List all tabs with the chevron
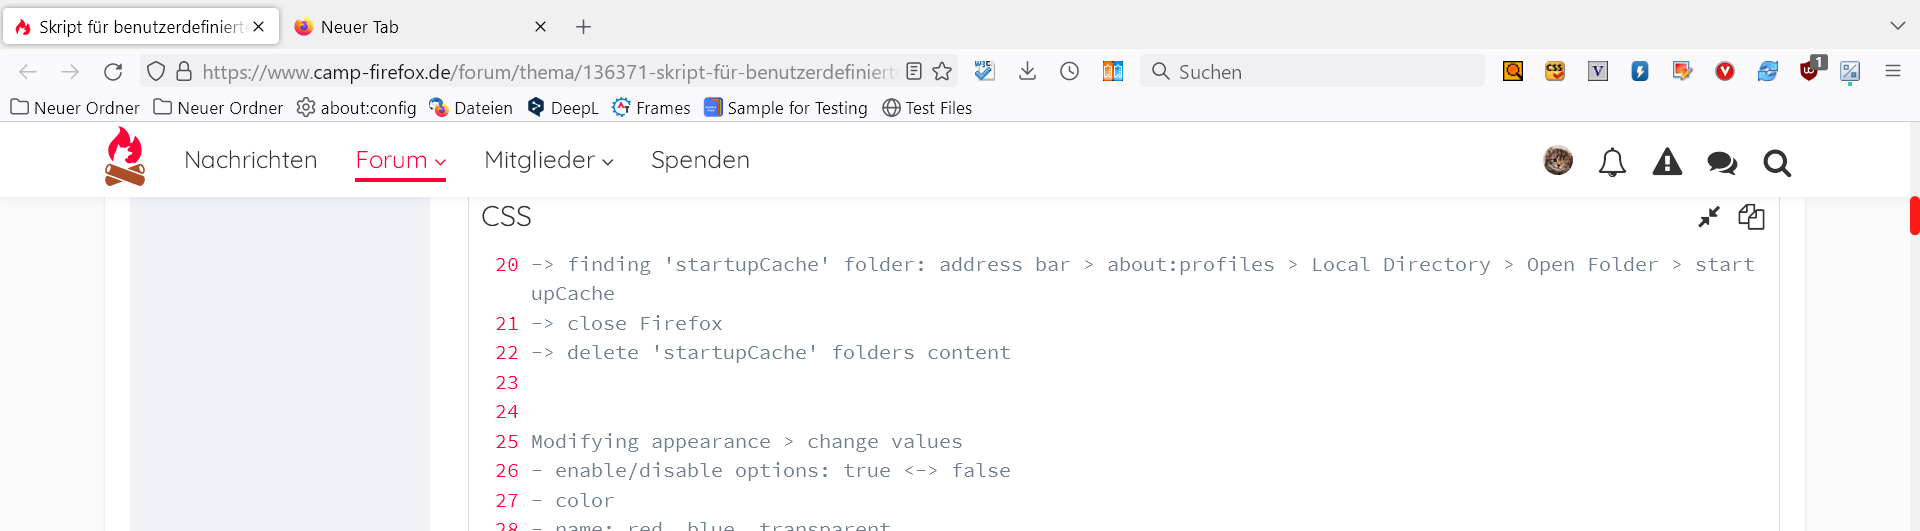The width and height of the screenshot is (1920, 531). (x=1897, y=26)
